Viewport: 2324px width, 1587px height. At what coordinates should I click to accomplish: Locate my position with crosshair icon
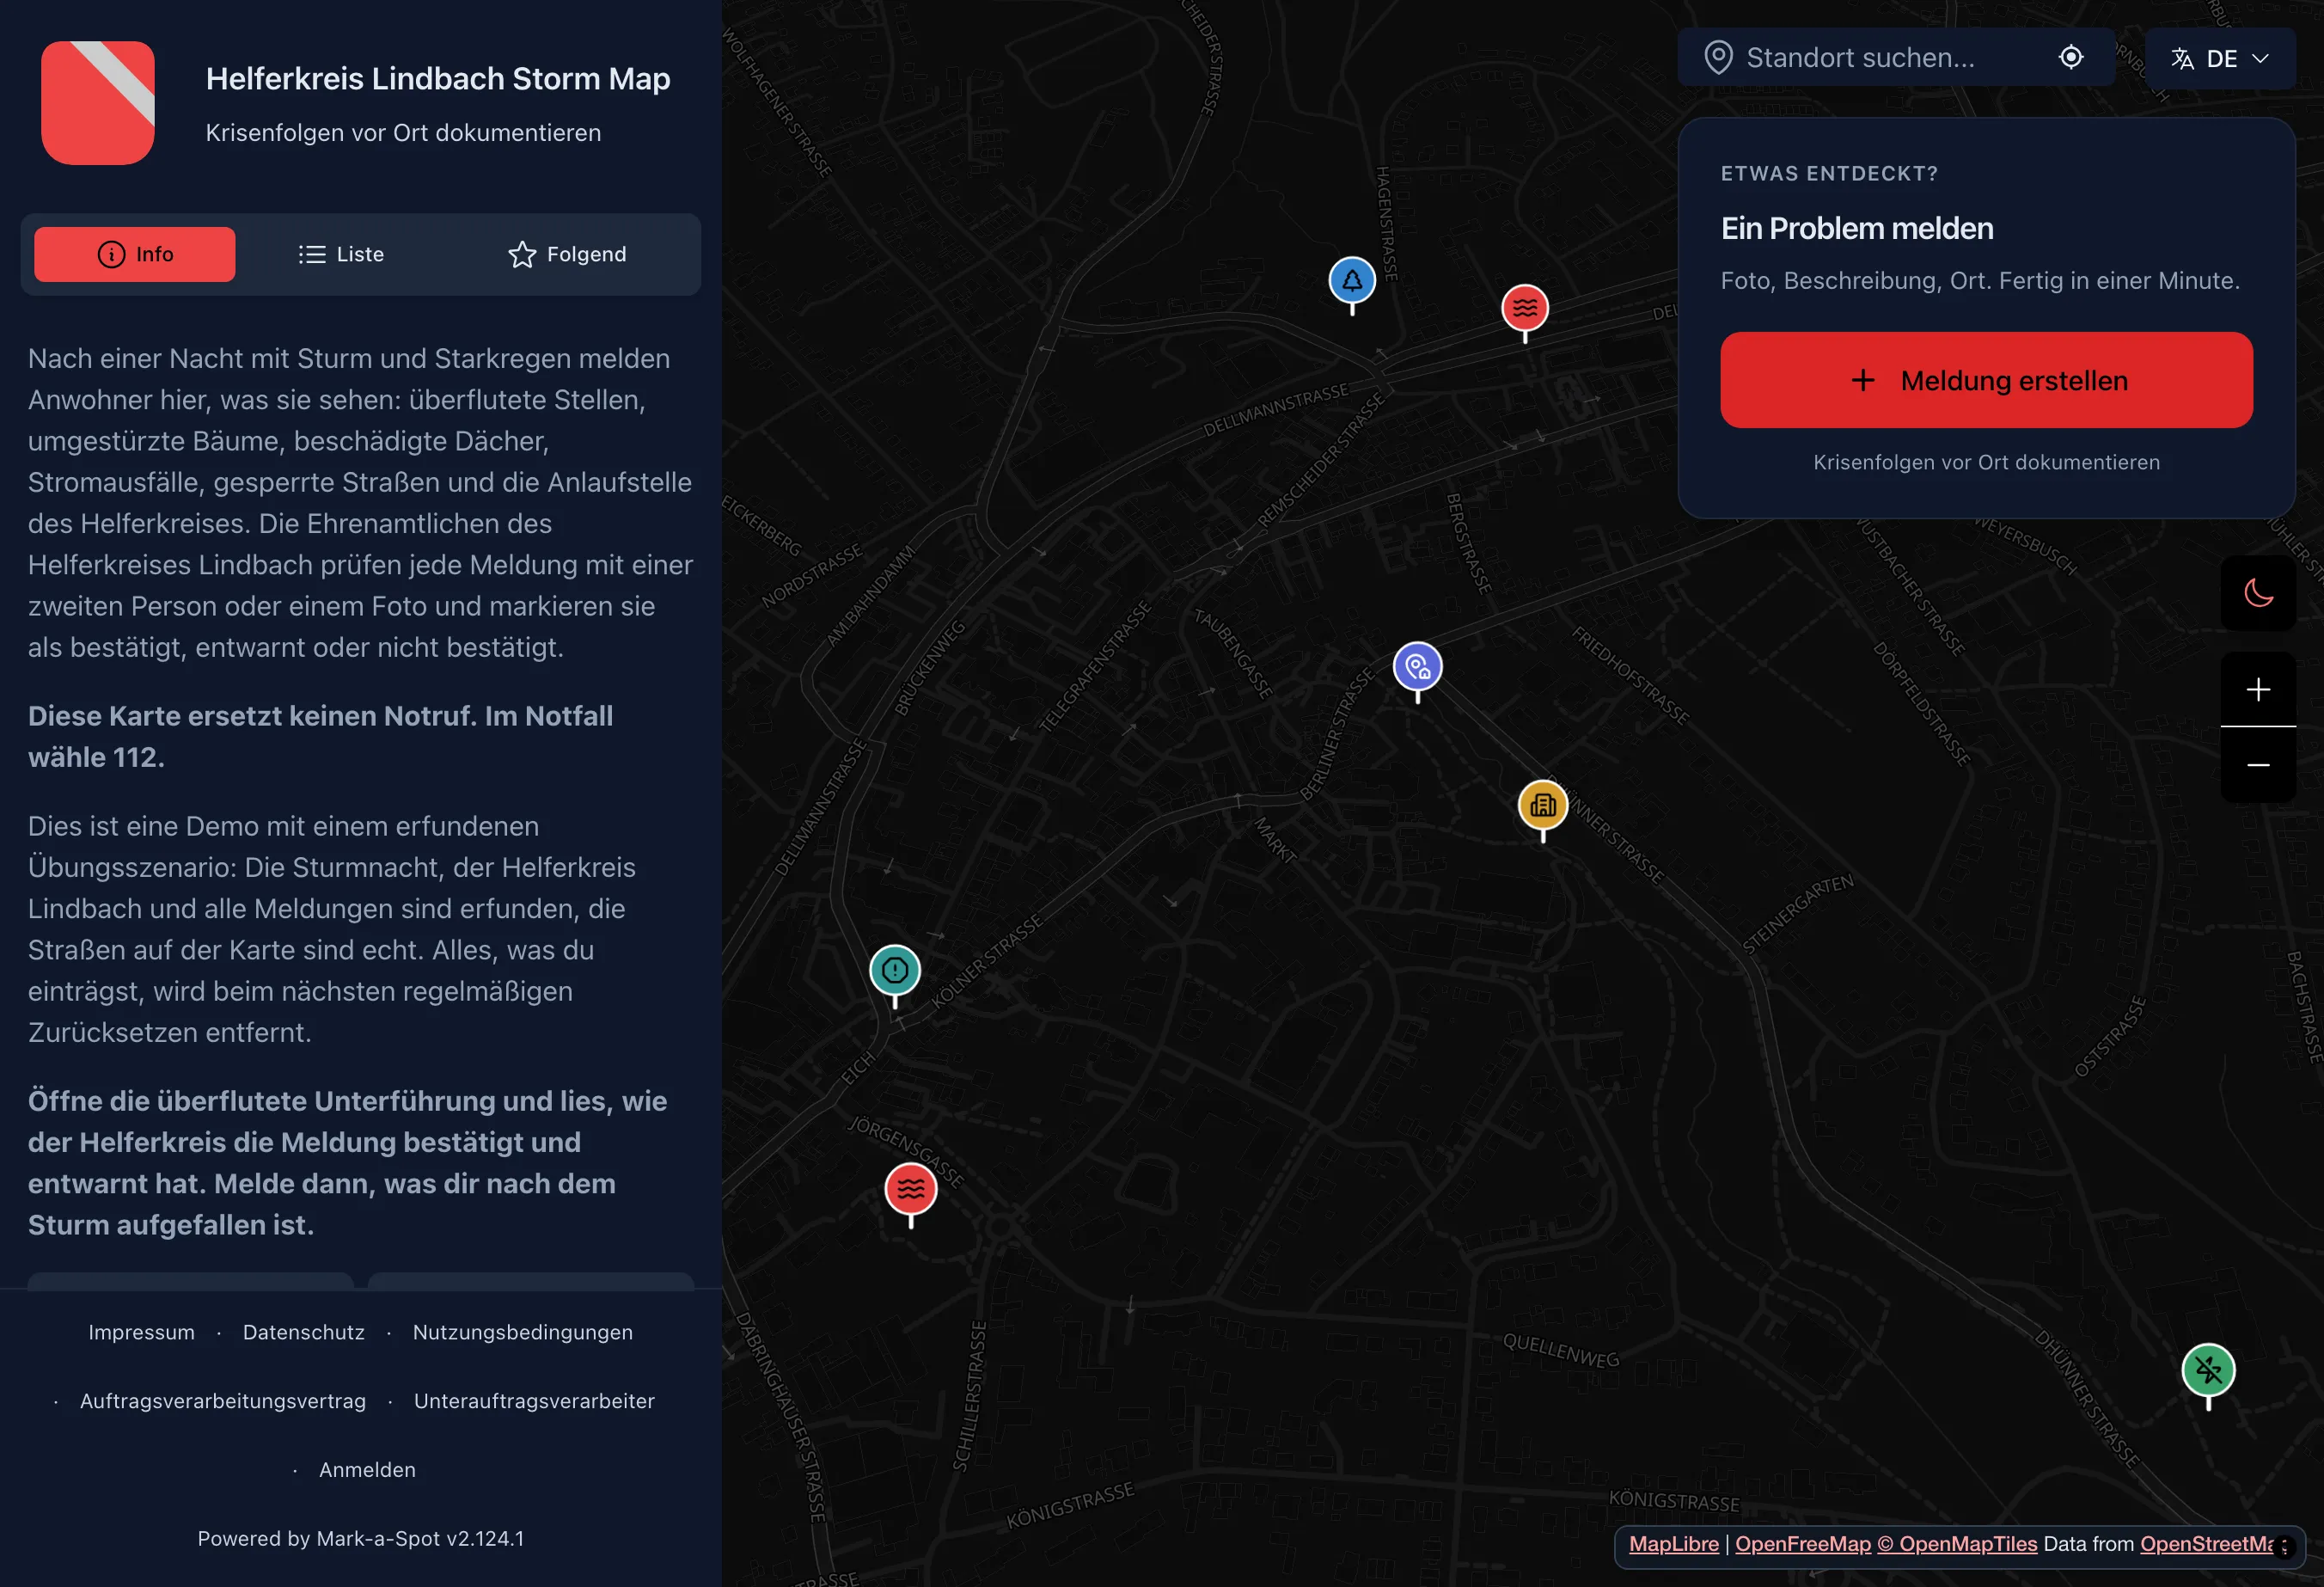[x=2071, y=58]
